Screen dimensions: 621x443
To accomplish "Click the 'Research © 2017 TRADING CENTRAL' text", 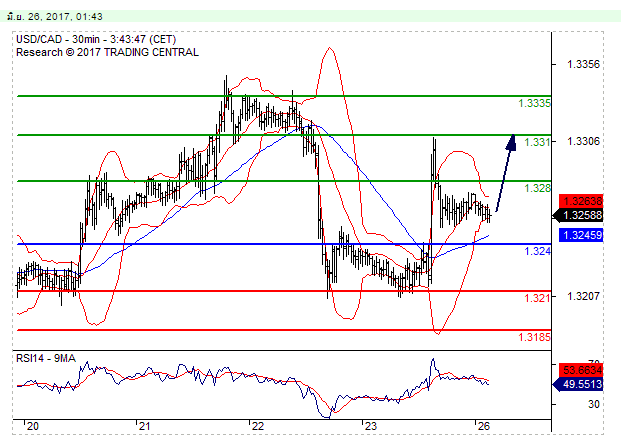I will 107,52.
